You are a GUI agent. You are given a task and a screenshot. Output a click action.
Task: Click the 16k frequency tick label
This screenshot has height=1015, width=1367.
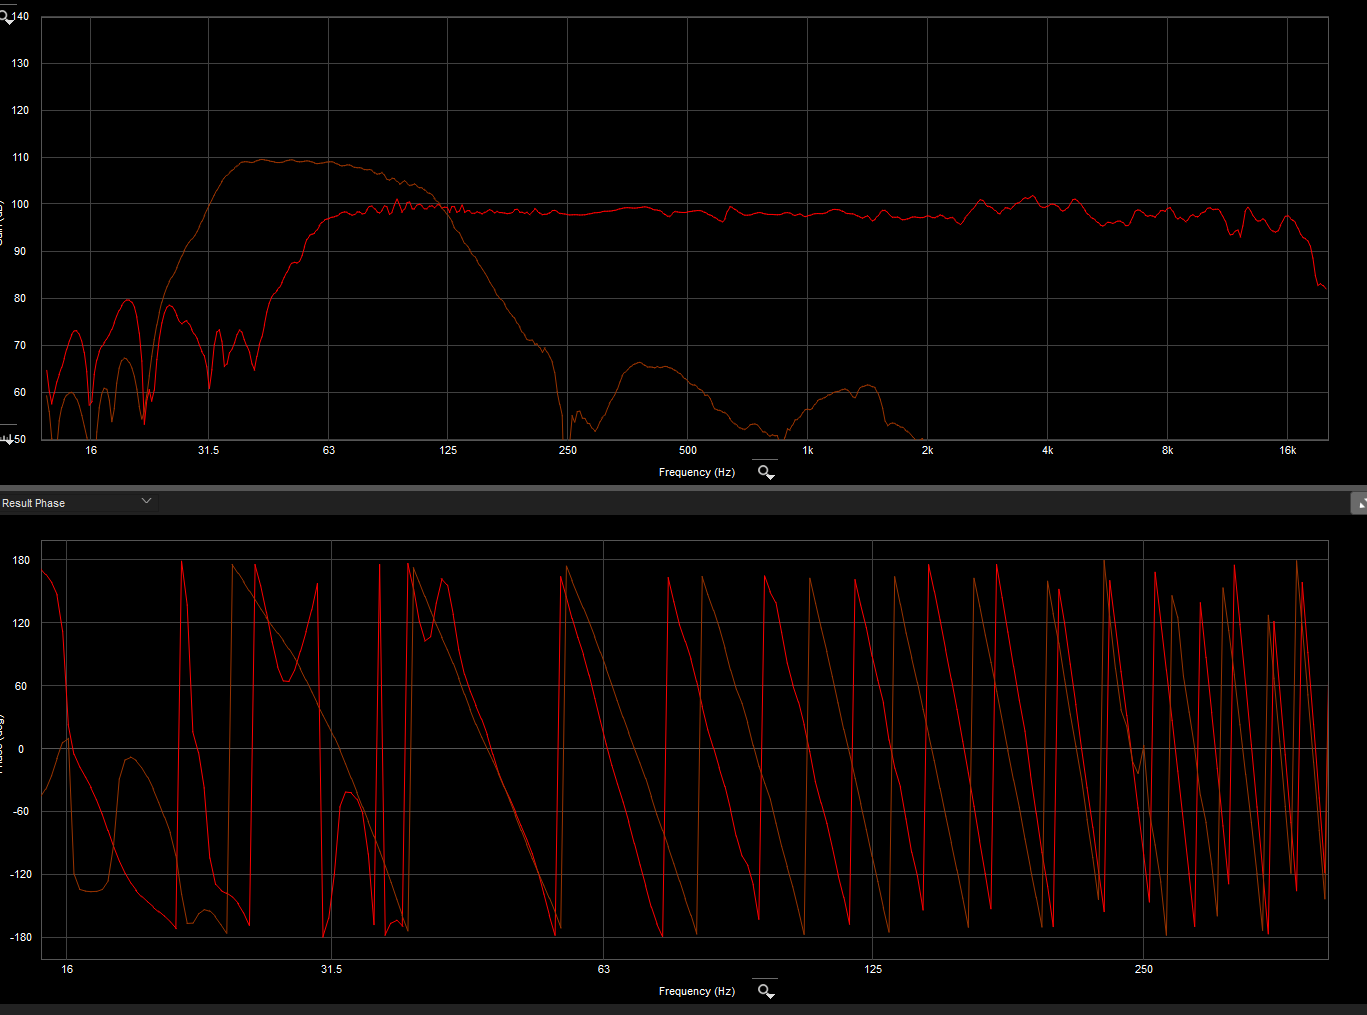(x=1287, y=450)
